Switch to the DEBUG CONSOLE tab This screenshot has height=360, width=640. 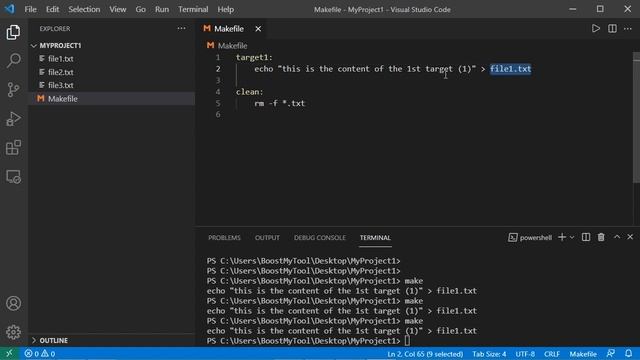pos(320,238)
